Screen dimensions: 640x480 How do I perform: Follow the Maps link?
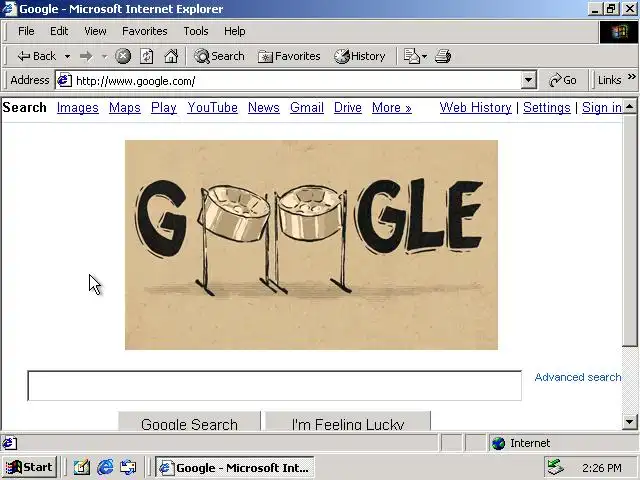point(124,107)
